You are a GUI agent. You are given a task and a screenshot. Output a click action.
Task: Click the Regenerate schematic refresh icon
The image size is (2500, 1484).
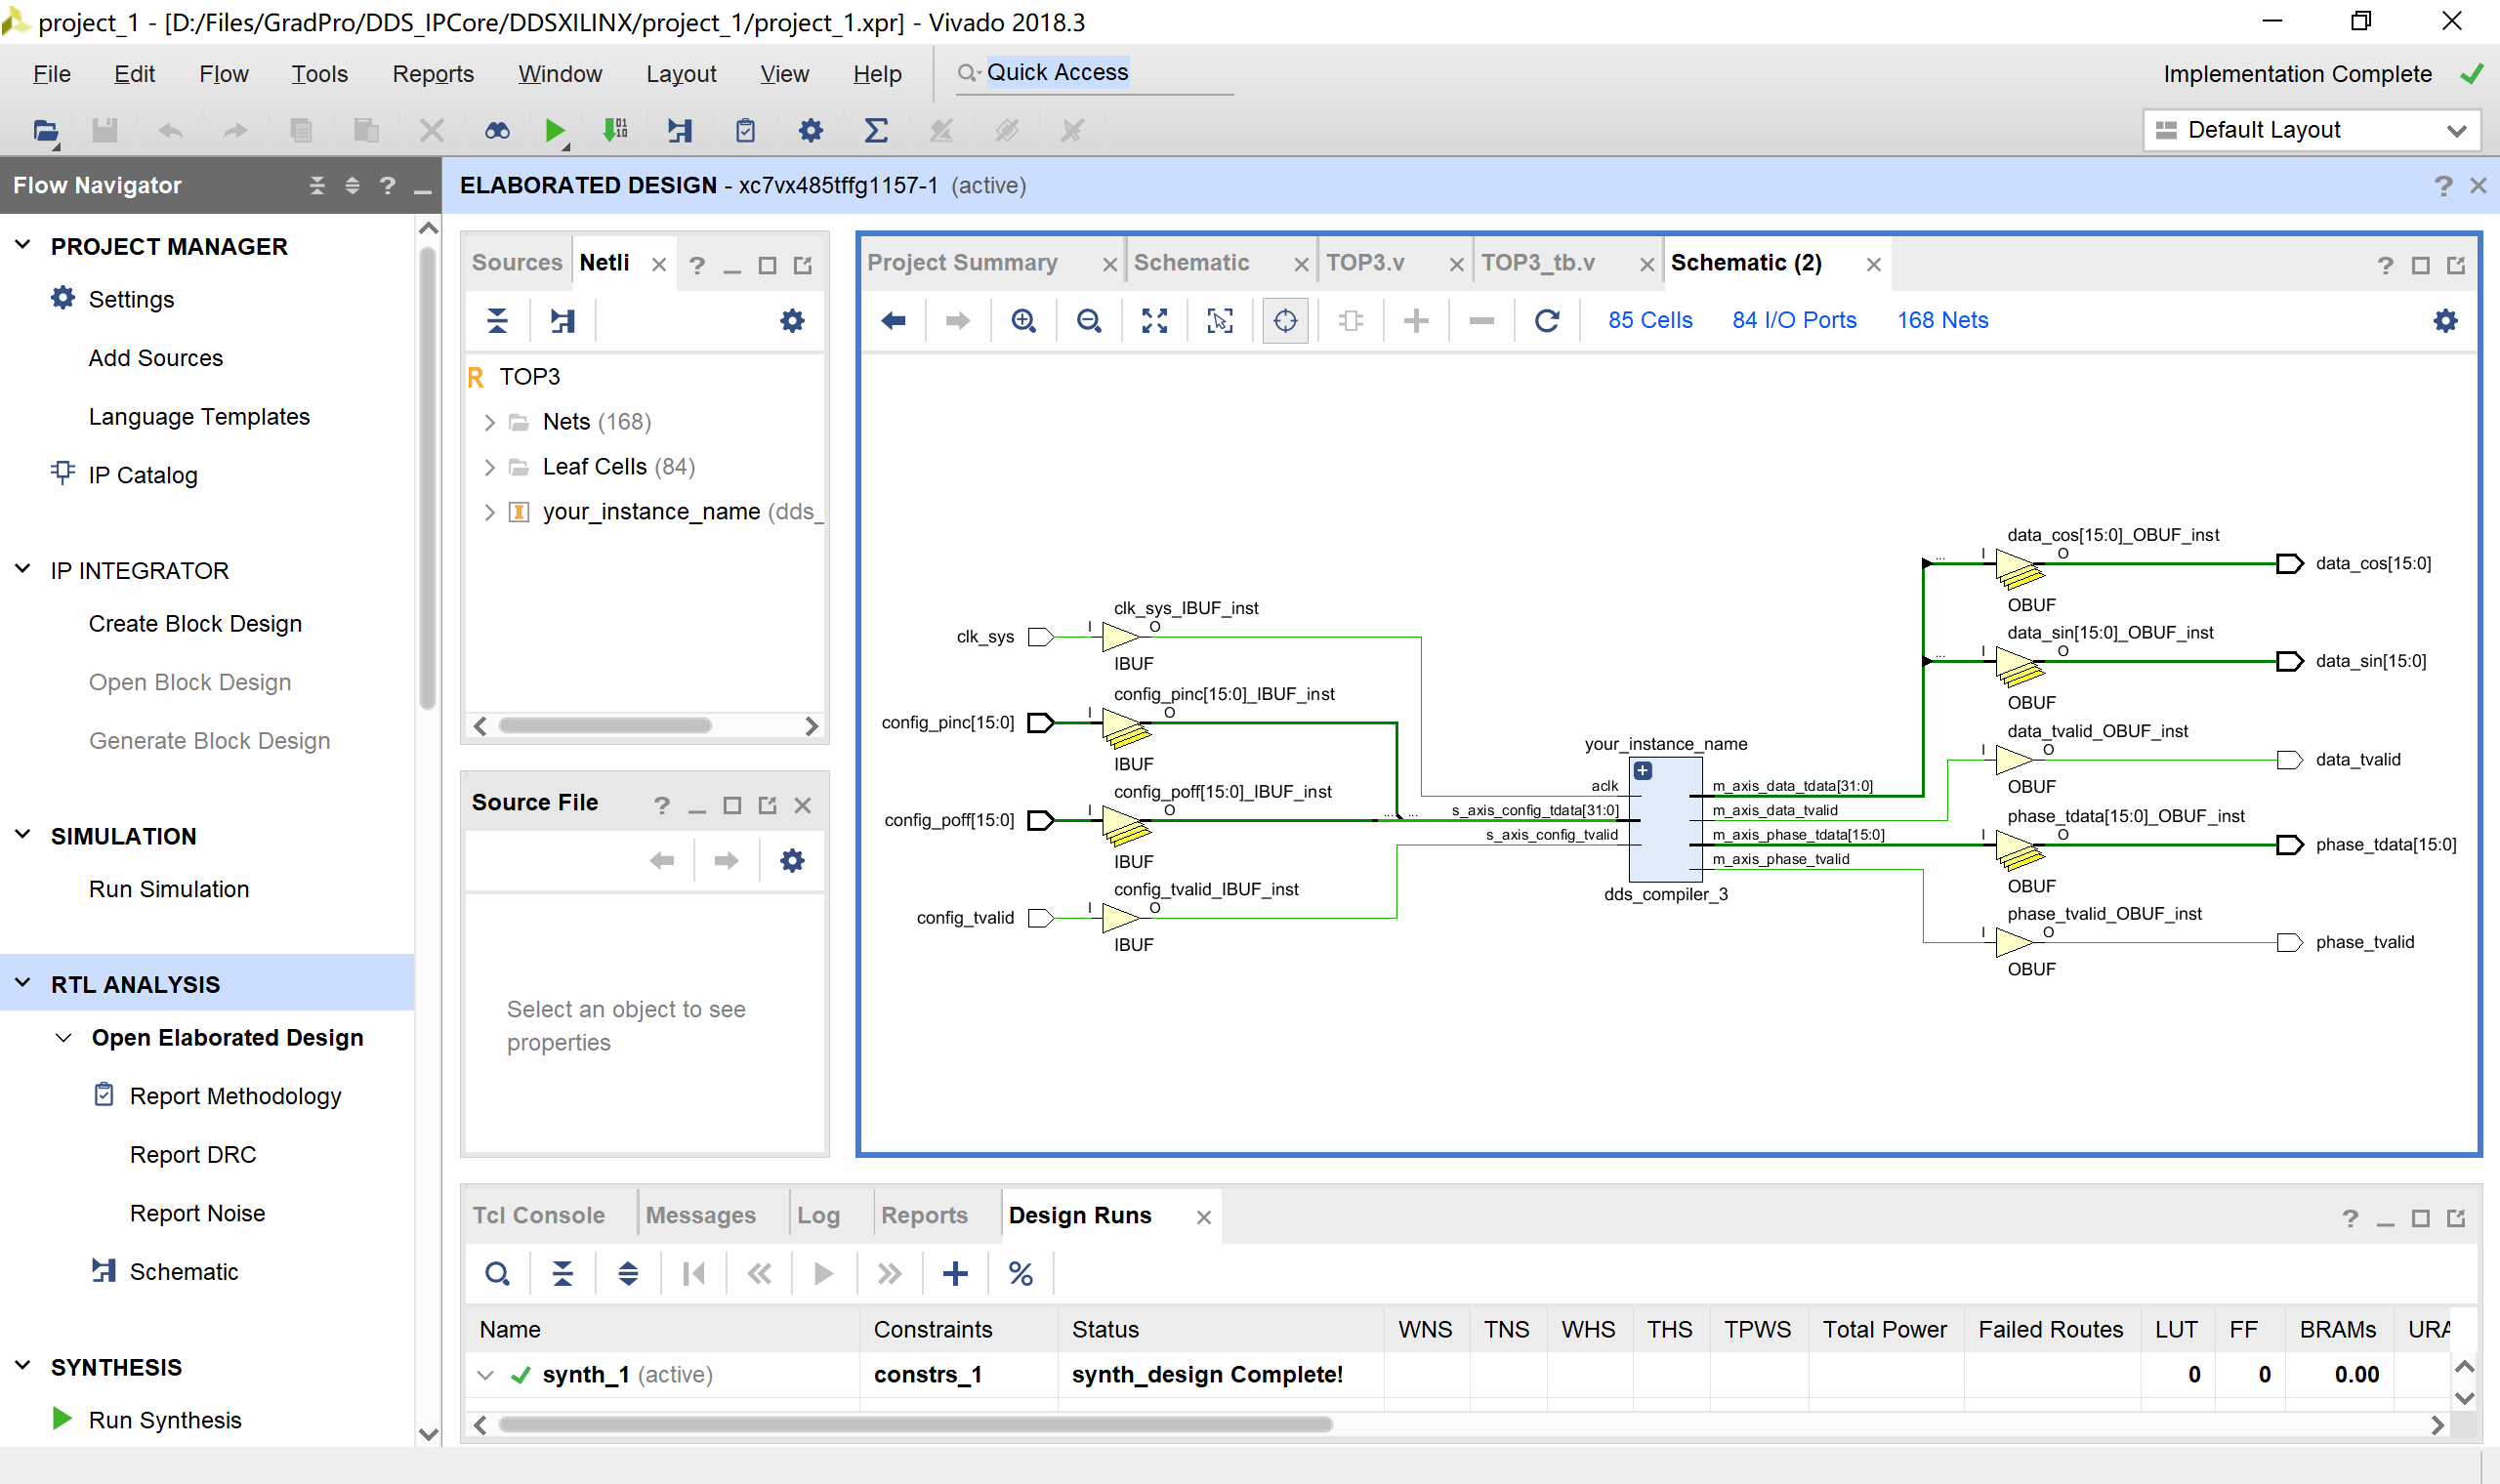point(1546,320)
